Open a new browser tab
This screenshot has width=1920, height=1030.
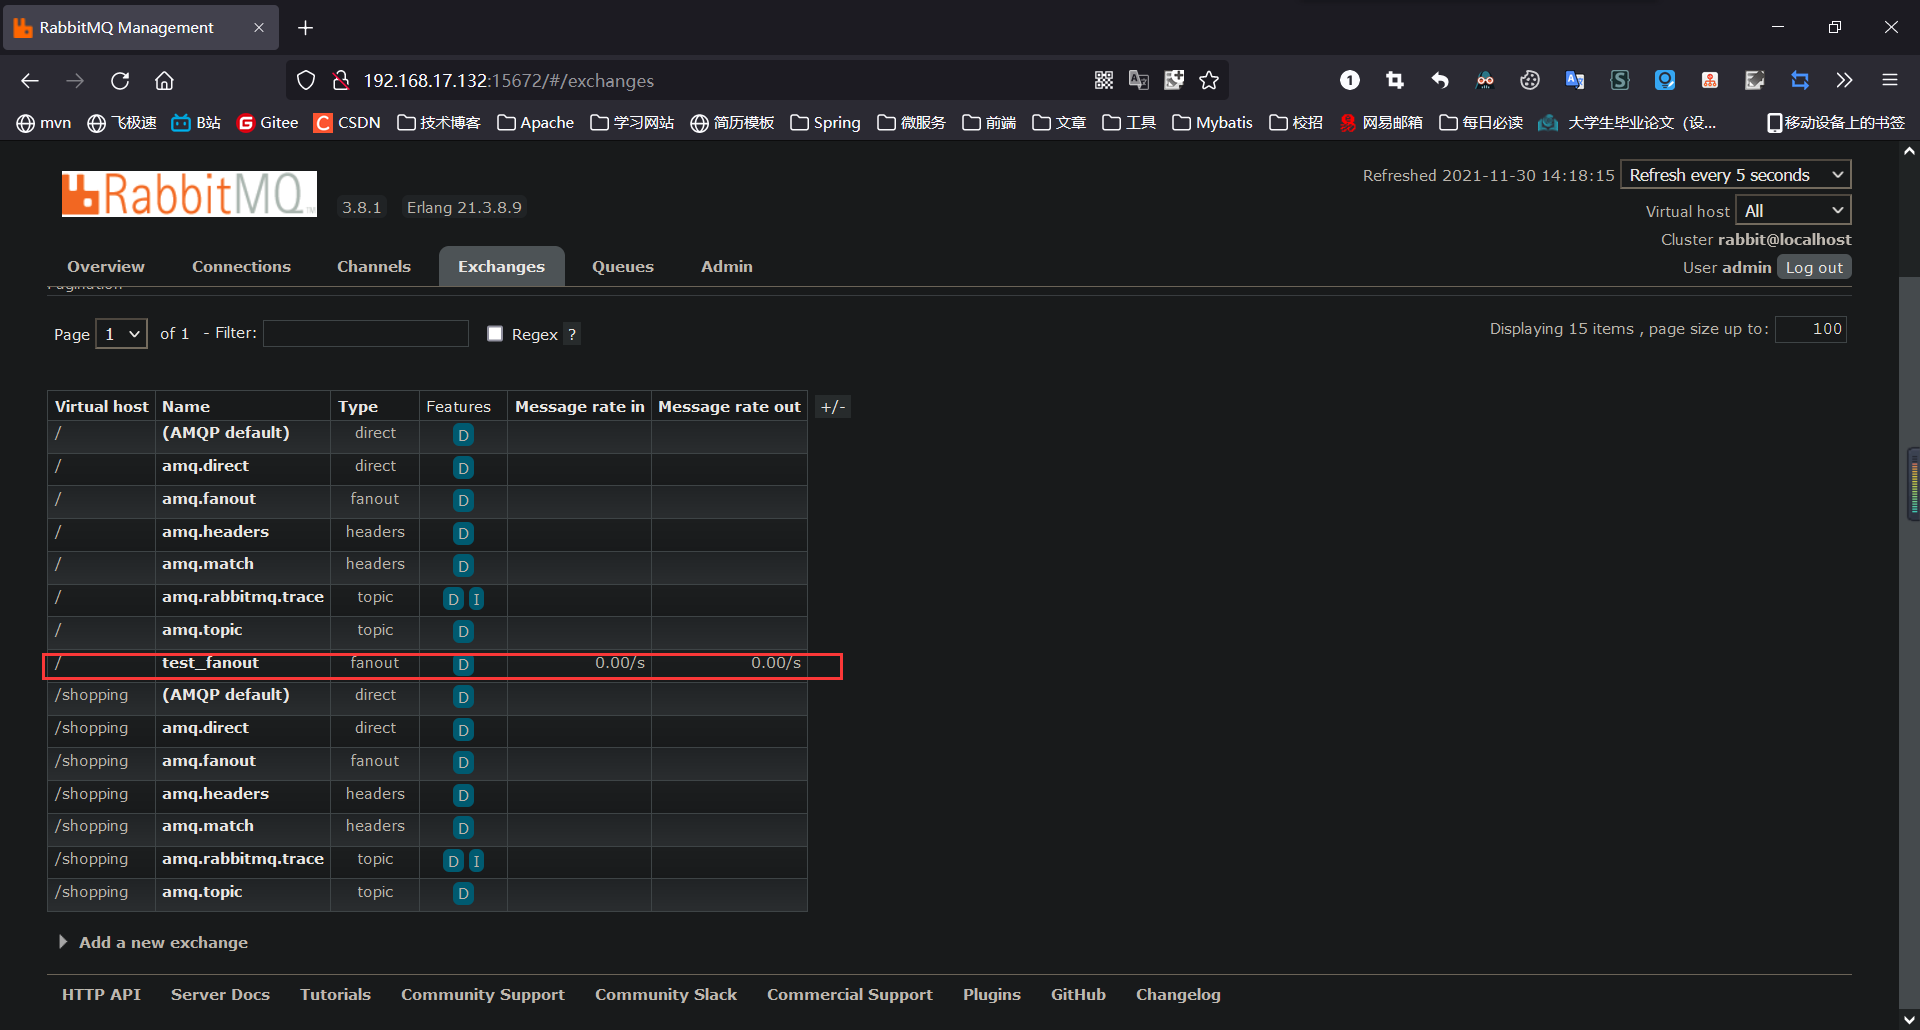point(306,27)
